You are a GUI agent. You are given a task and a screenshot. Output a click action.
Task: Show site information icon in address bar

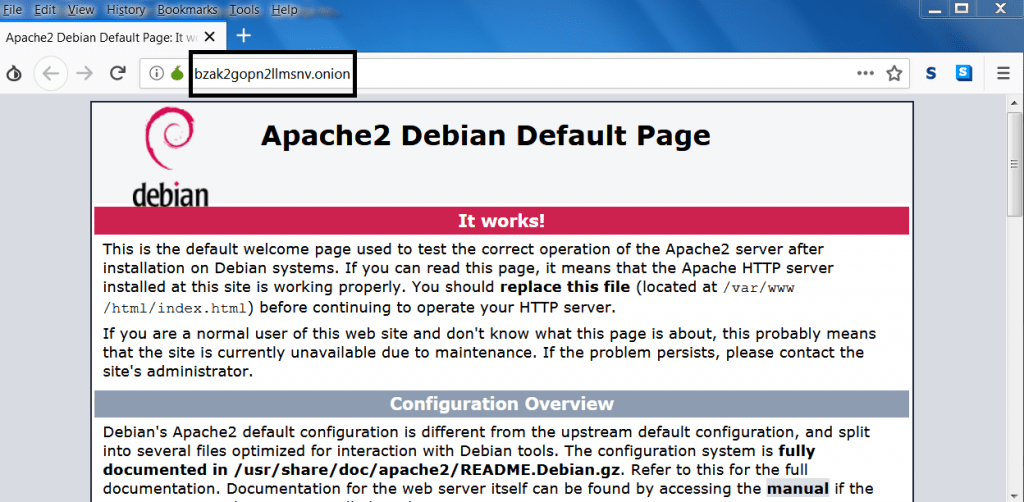[x=155, y=74]
